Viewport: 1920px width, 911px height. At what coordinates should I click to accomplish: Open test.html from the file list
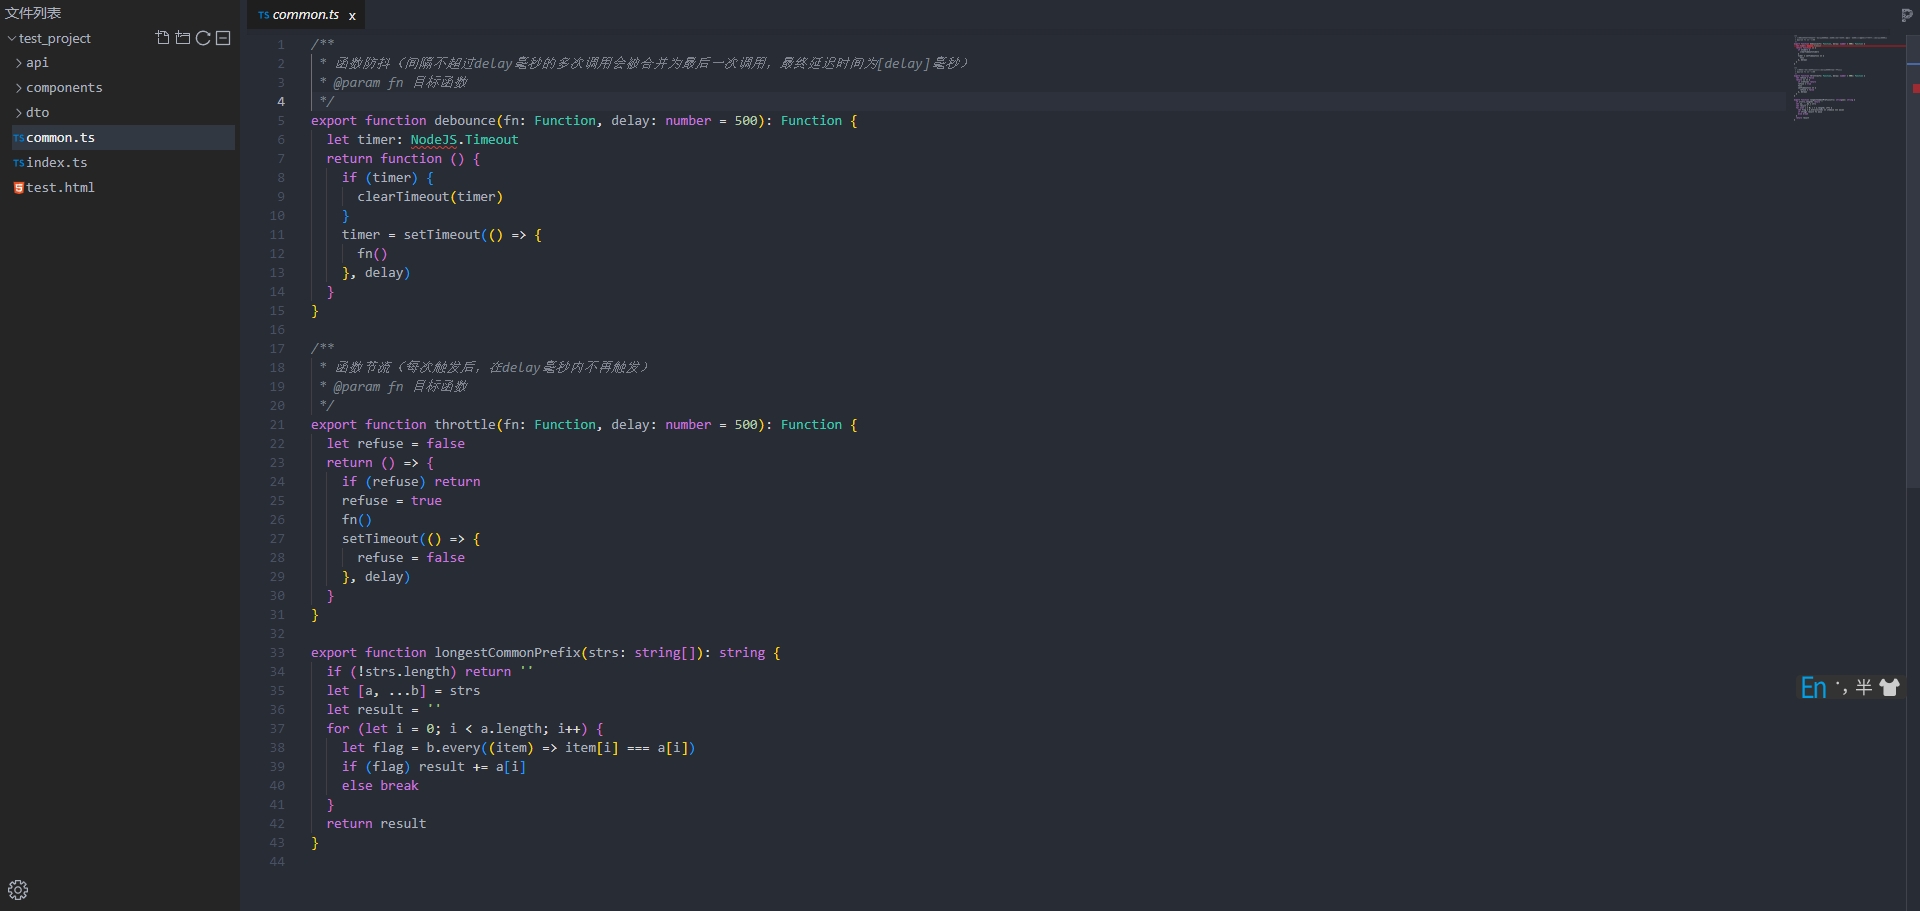coord(60,187)
